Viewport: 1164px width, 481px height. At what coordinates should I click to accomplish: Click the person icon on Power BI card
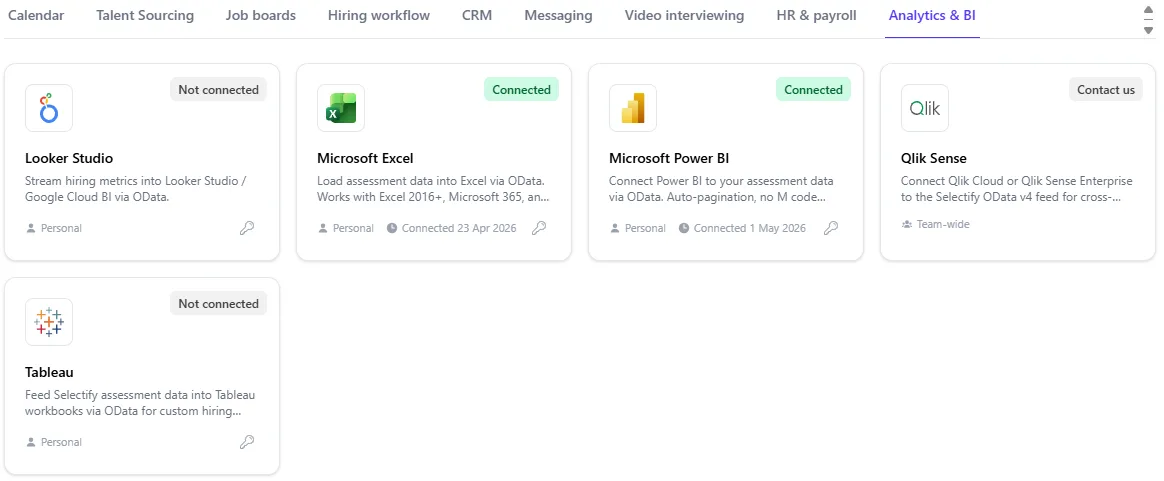pos(615,228)
